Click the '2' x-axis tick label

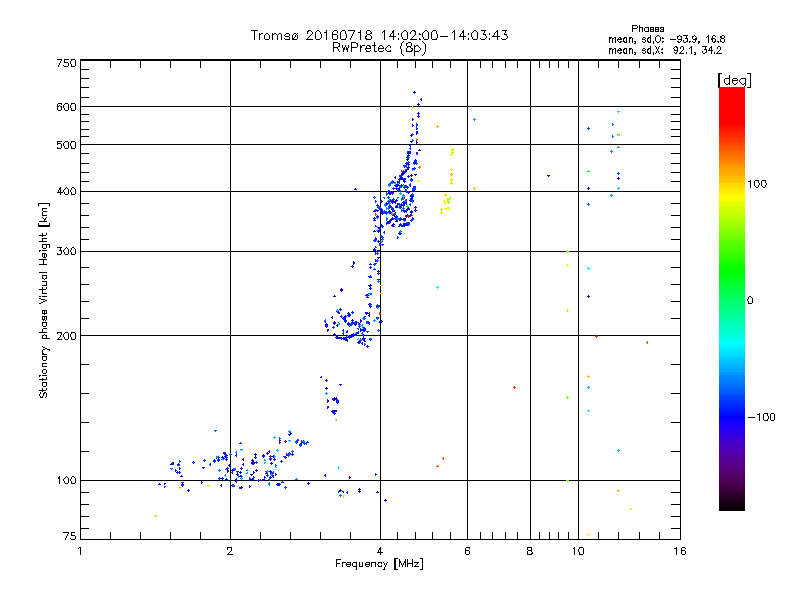click(x=230, y=551)
